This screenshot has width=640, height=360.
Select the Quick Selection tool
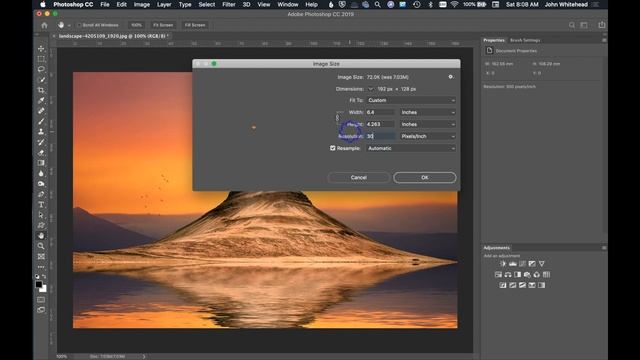[x=41, y=80]
